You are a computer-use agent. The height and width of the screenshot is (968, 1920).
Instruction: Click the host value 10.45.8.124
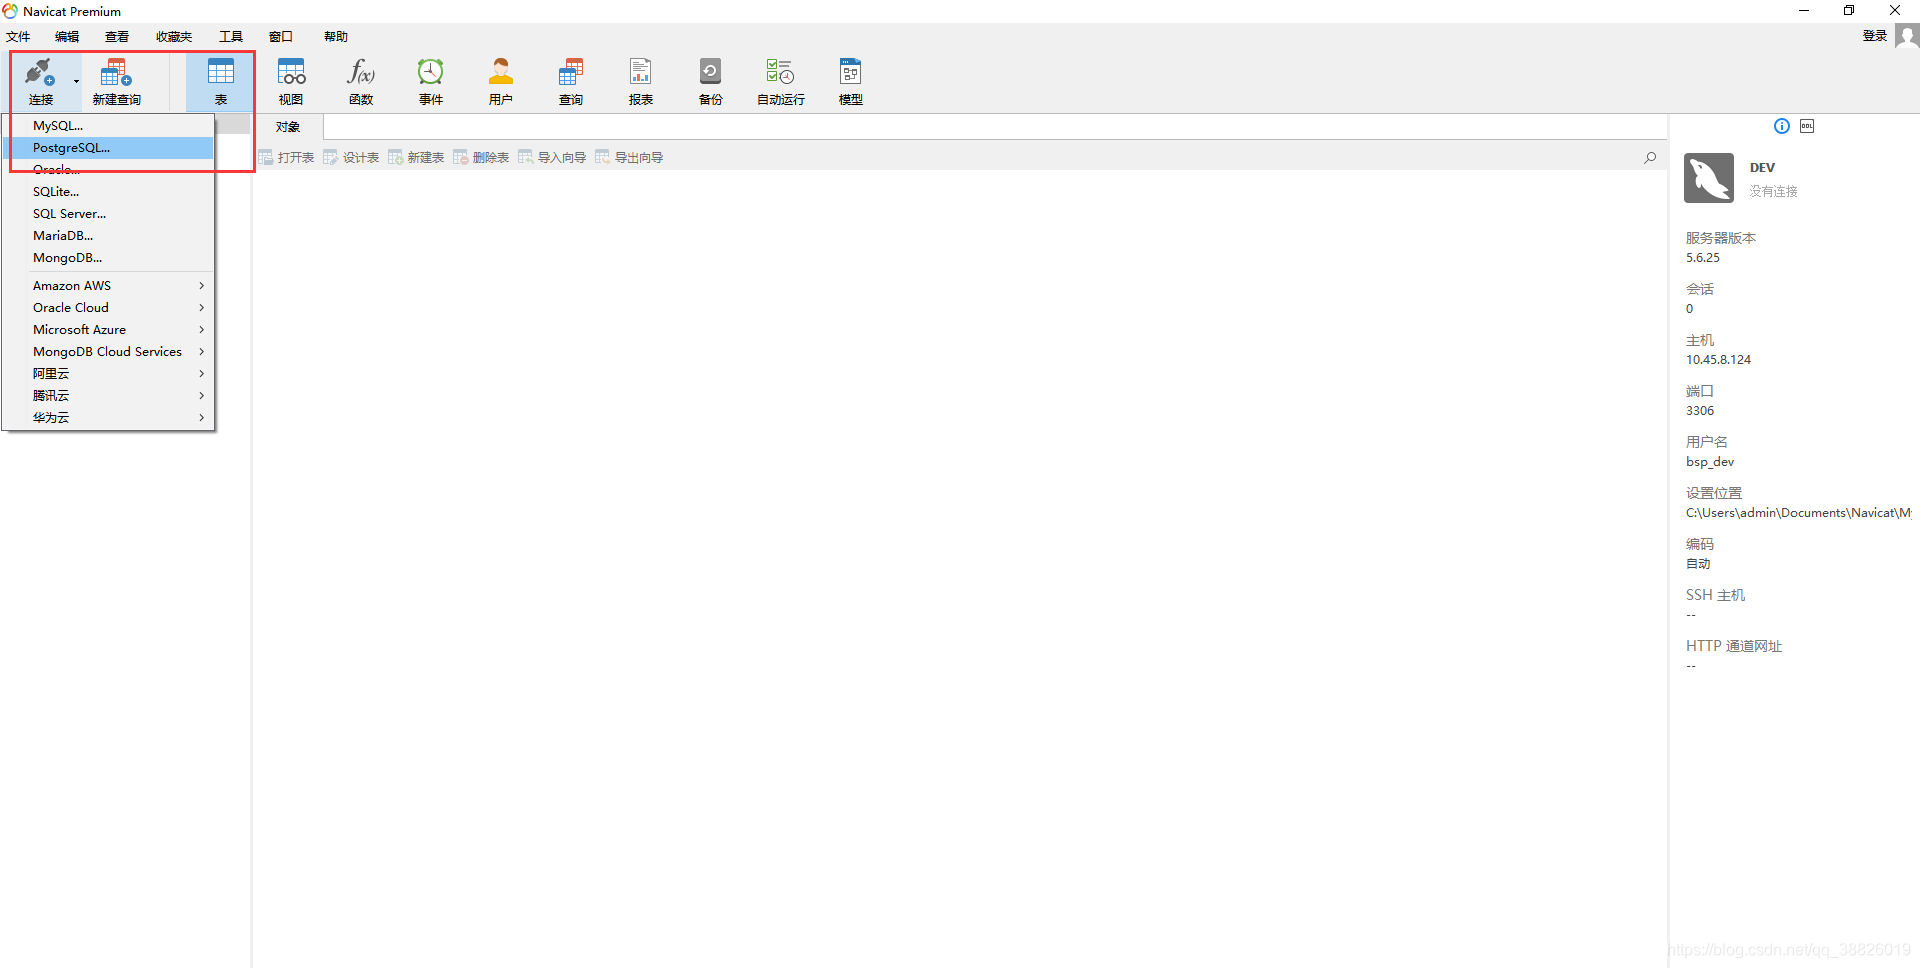1718,360
